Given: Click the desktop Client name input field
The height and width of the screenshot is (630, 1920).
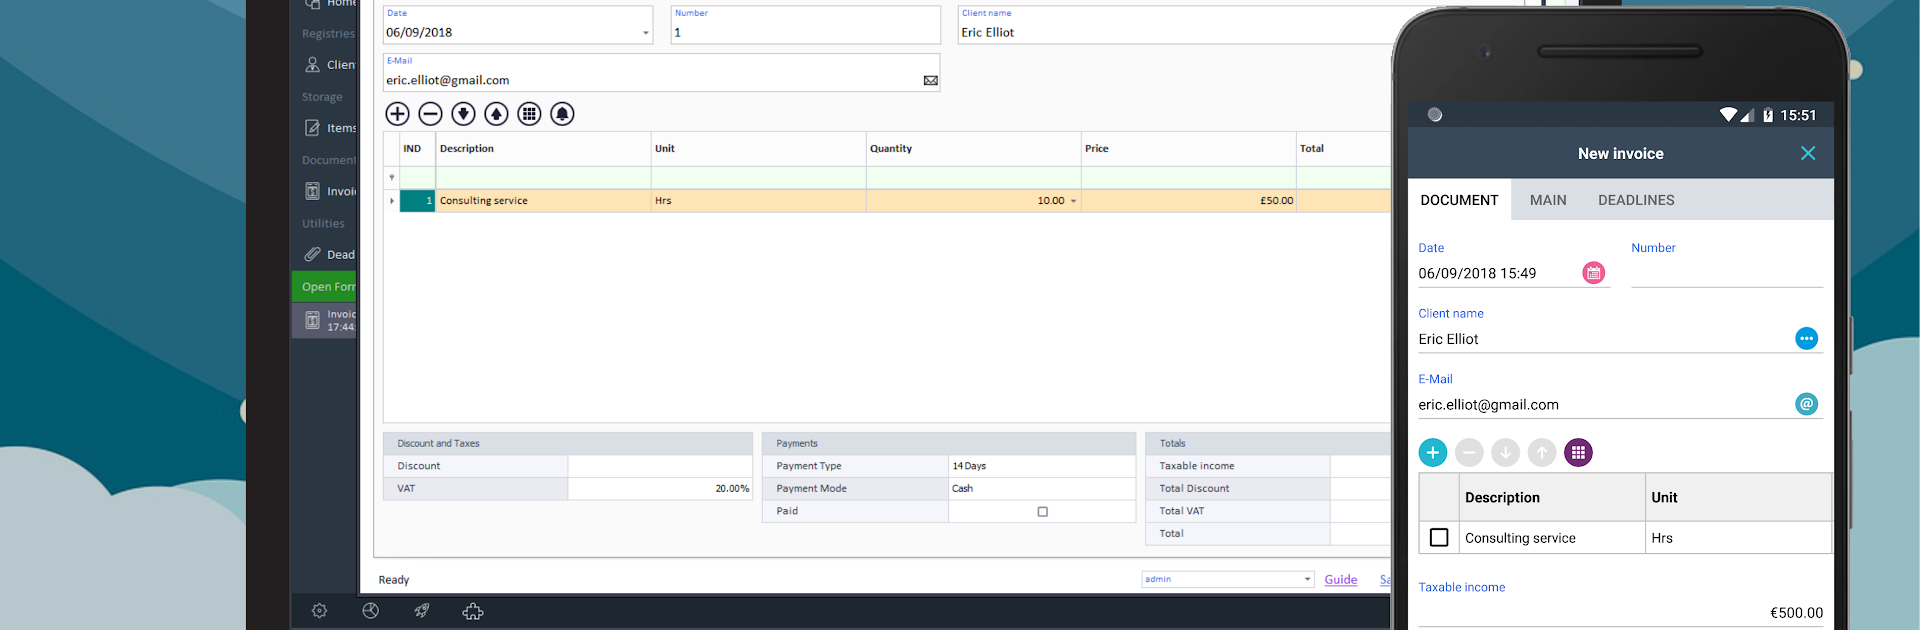Looking at the screenshot, I should [x=1170, y=33].
